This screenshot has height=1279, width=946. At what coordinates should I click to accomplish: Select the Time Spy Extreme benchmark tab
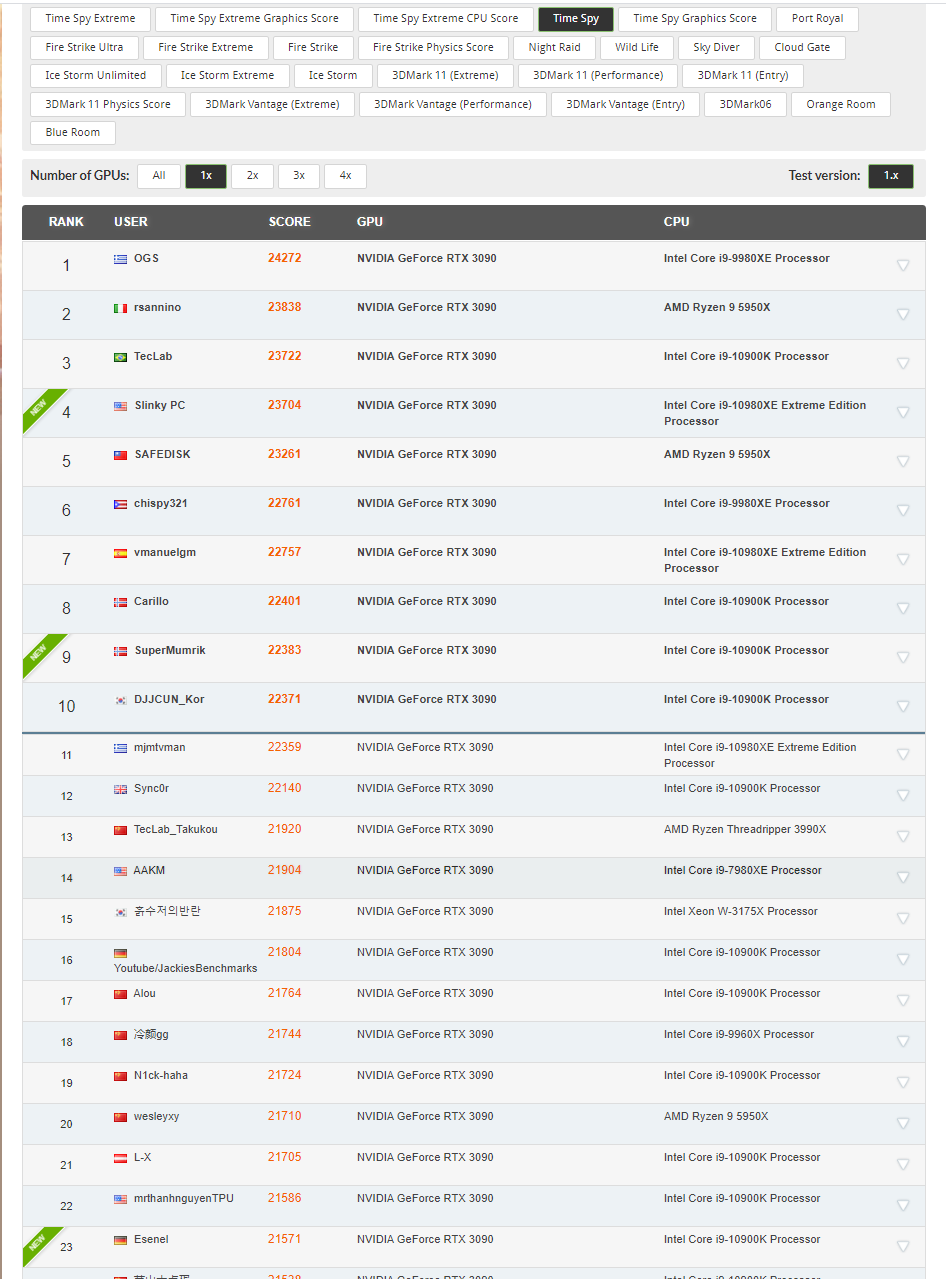coord(90,19)
